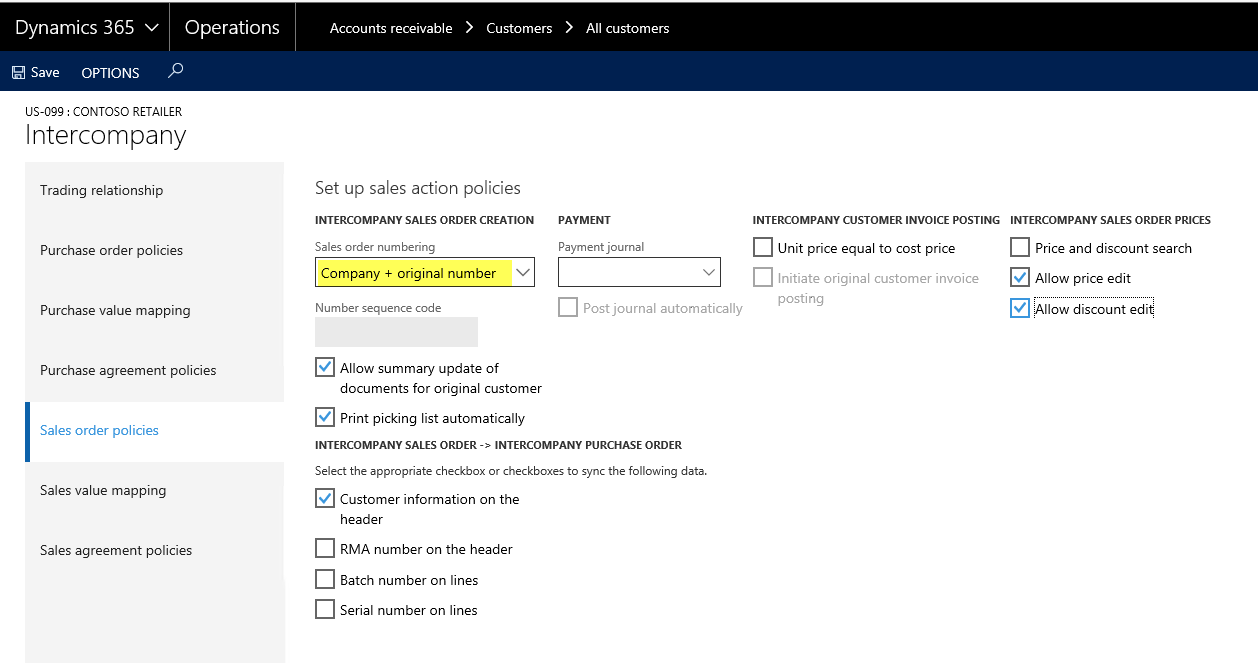Click the search magnifier icon
Screen dimensions: 1258x663
point(176,71)
